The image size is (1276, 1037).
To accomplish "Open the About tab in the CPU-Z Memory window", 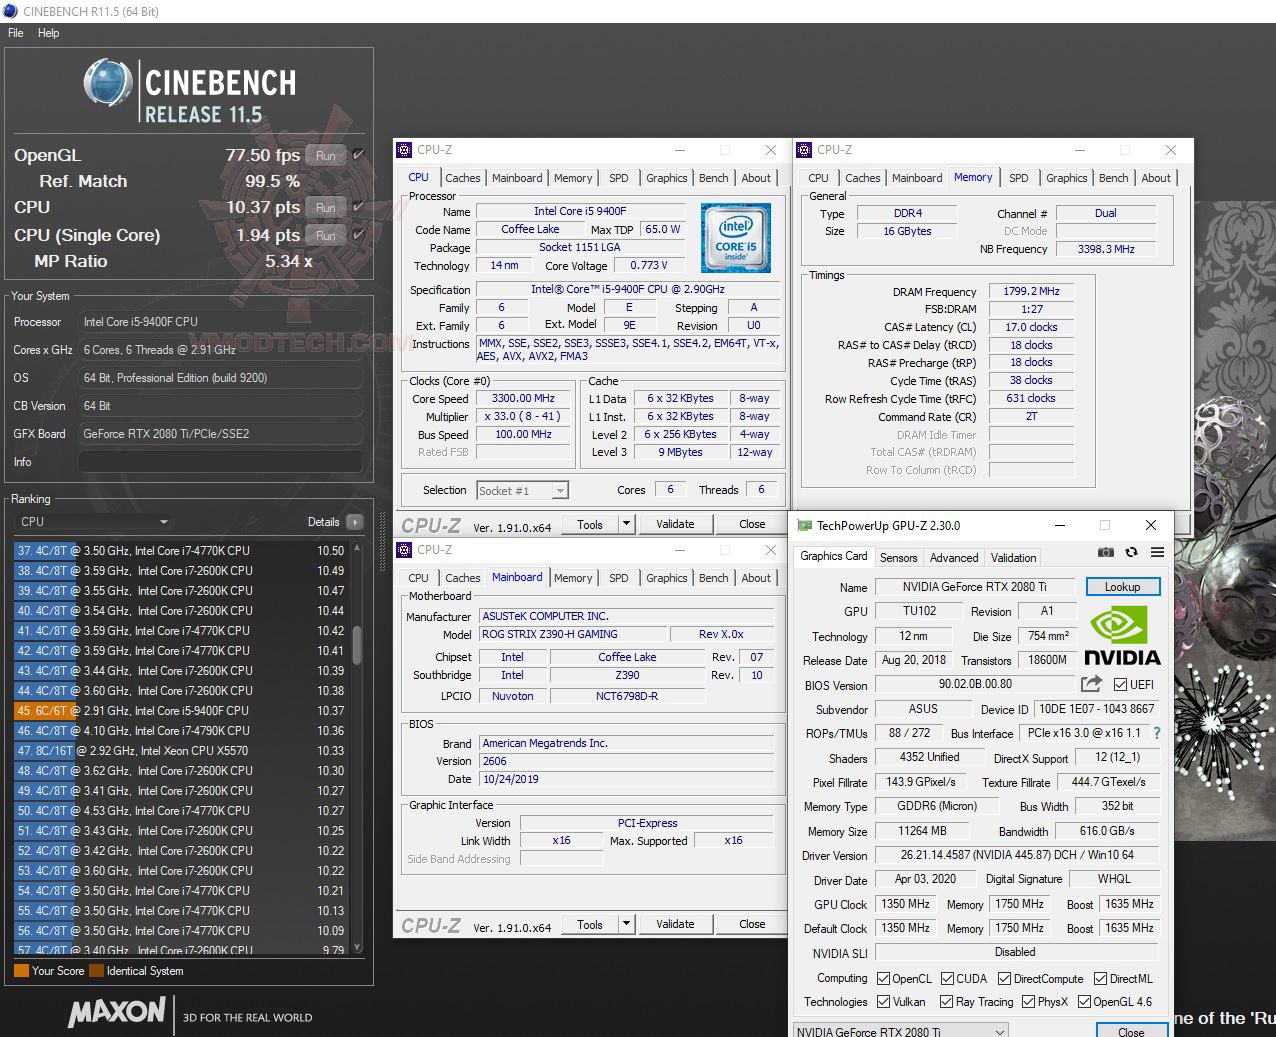I will [1156, 178].
